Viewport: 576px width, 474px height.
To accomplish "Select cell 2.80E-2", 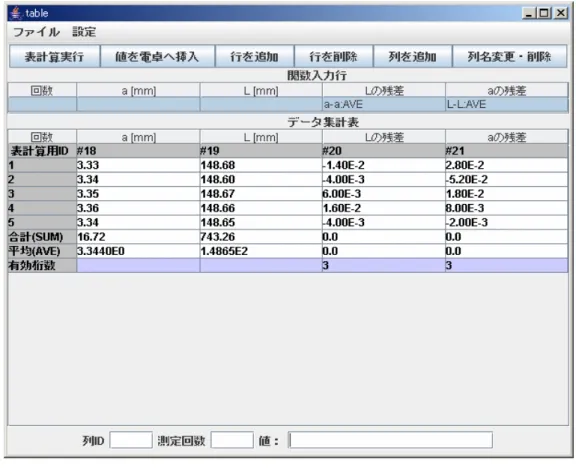I will (506, 165).
